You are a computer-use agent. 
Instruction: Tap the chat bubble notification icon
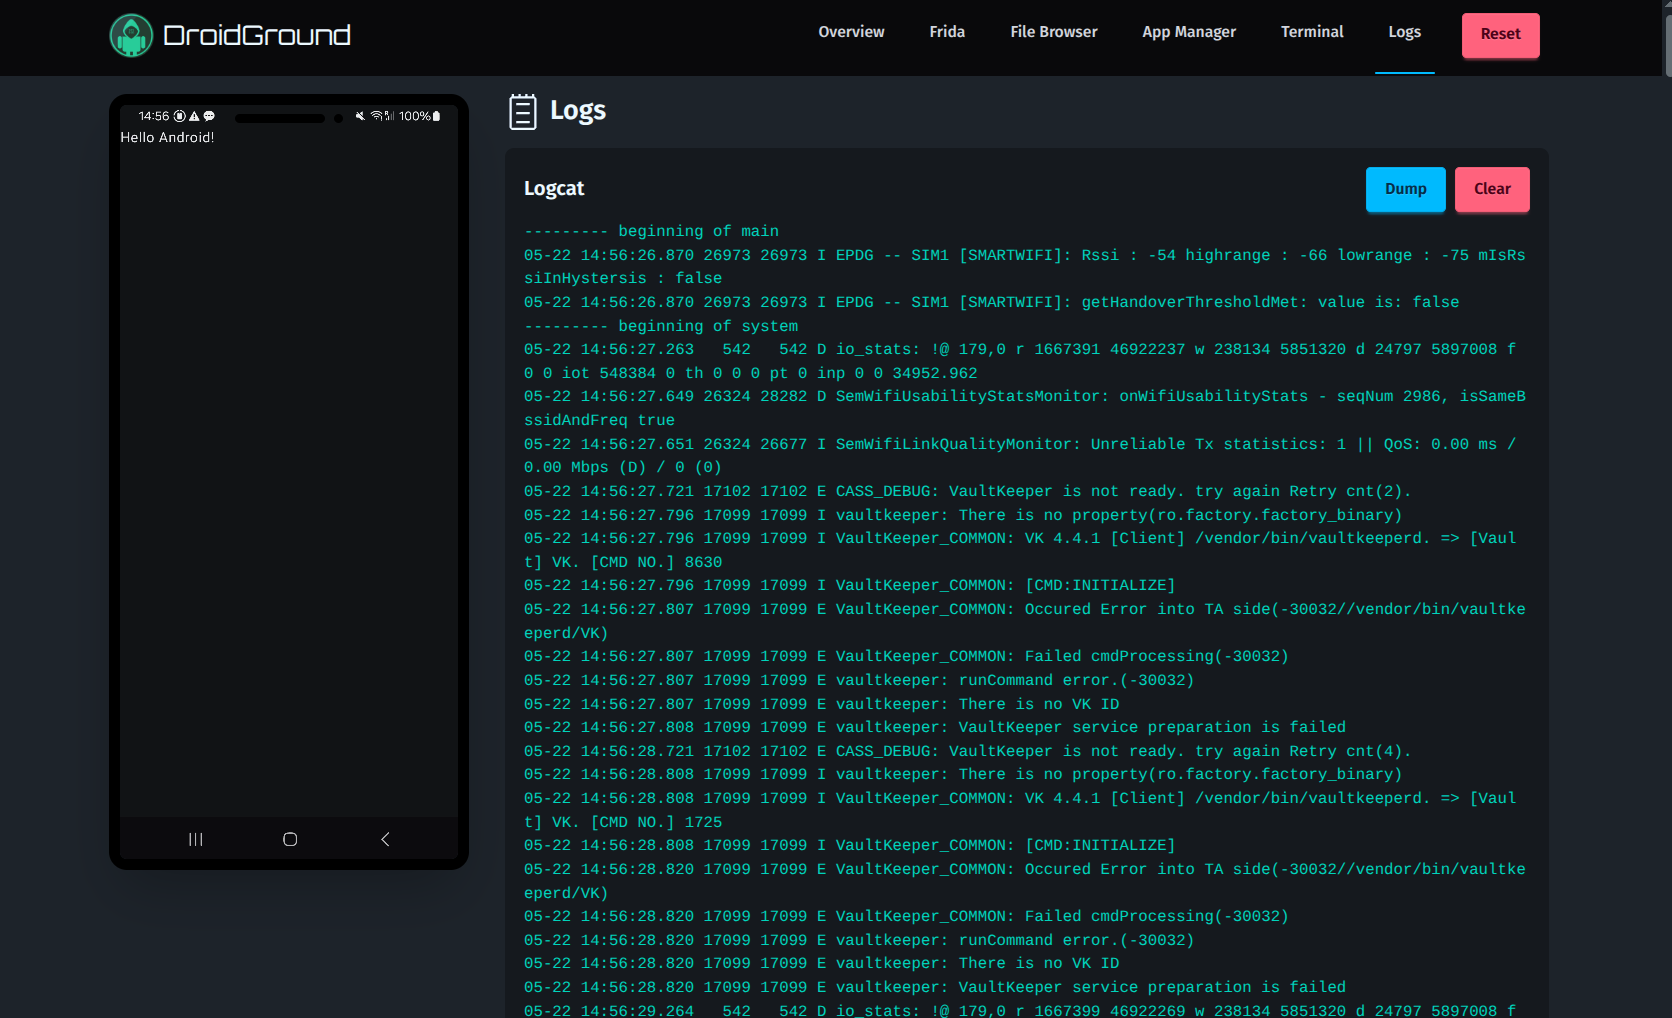pos(209,116)
